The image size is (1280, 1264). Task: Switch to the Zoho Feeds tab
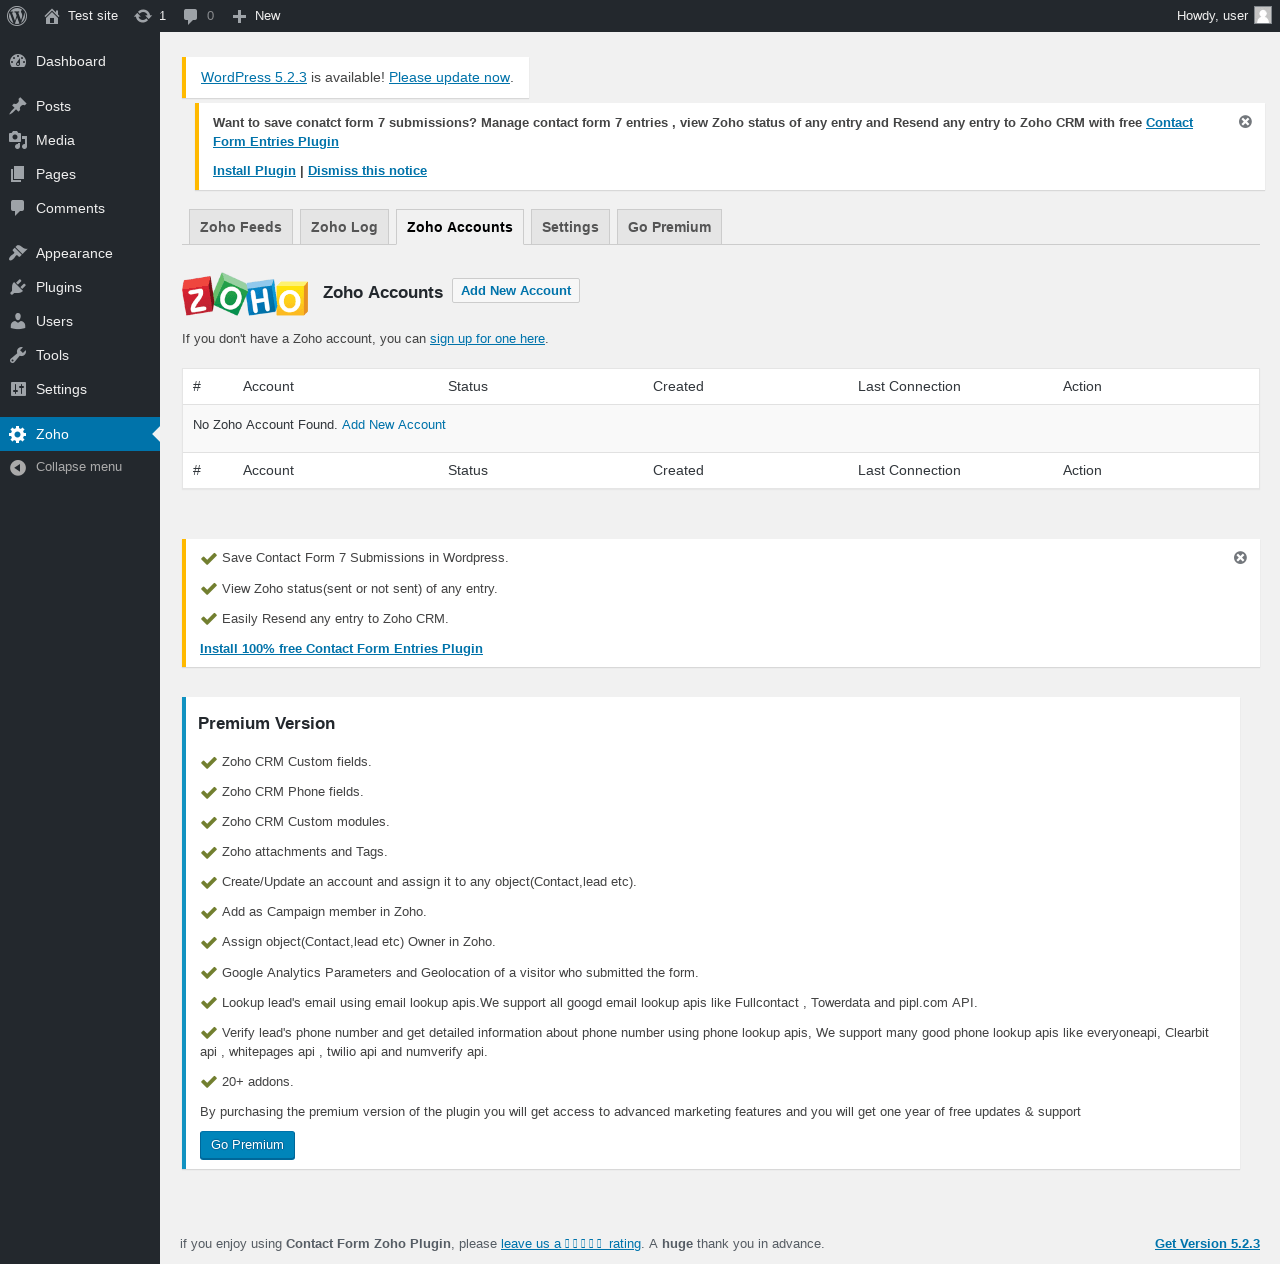(x=241, y=227)
